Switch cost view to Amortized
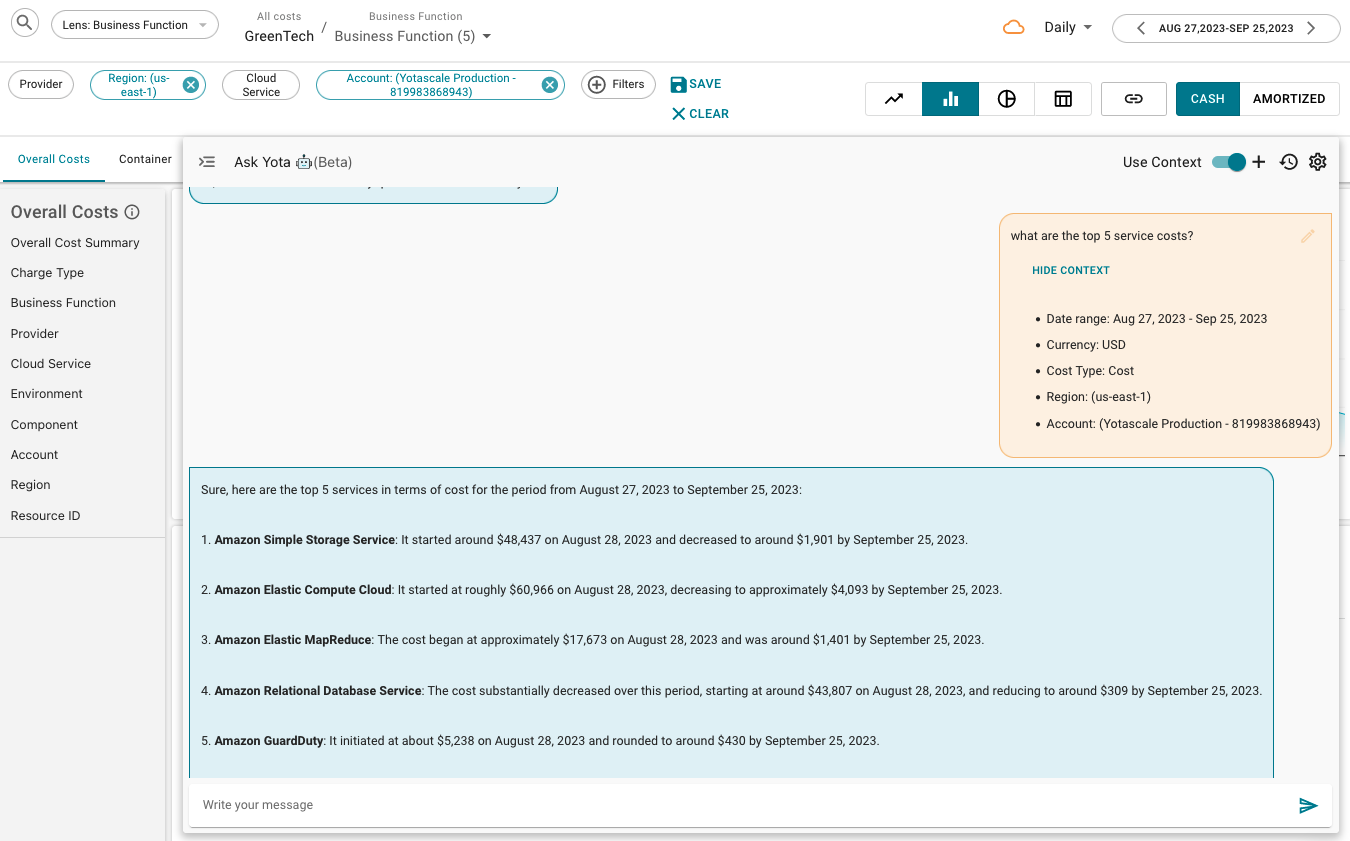The width and height of the screenshot is (1350, 841). click(1288, 99)
